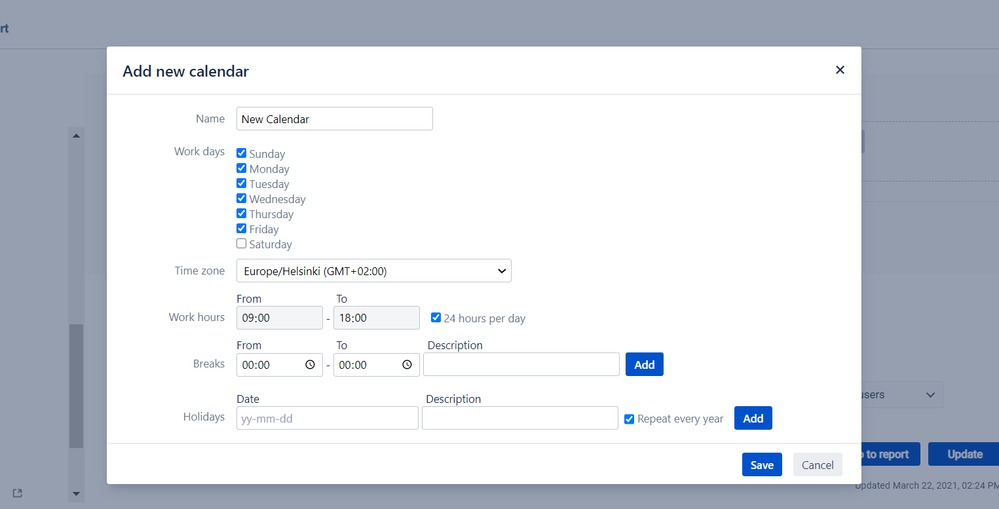Uncheck the Wednesday work day checkbox

[x=241, y=198]
